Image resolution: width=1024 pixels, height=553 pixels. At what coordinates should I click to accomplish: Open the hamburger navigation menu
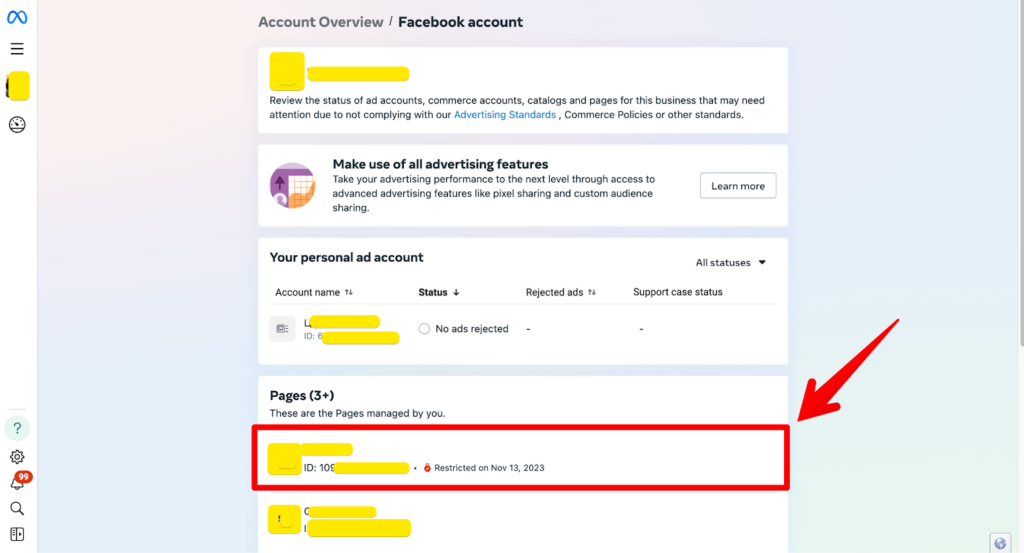(17, 49)
